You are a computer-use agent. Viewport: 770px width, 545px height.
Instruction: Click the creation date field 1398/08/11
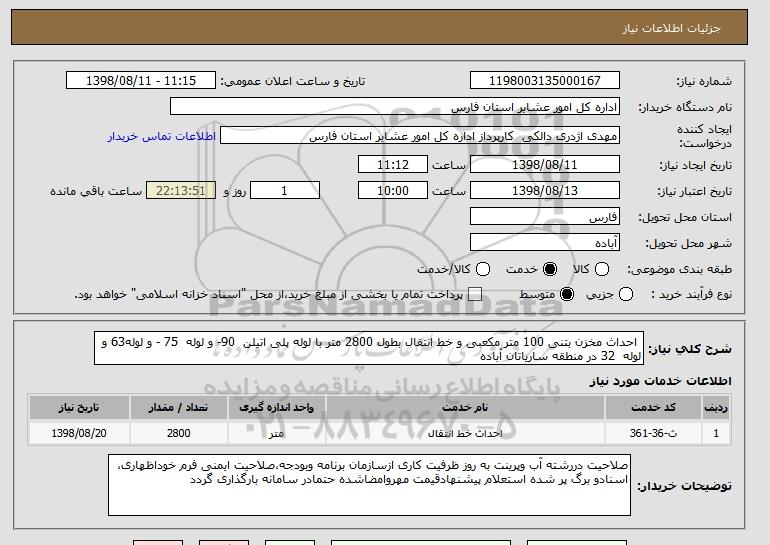click(545, 164)
